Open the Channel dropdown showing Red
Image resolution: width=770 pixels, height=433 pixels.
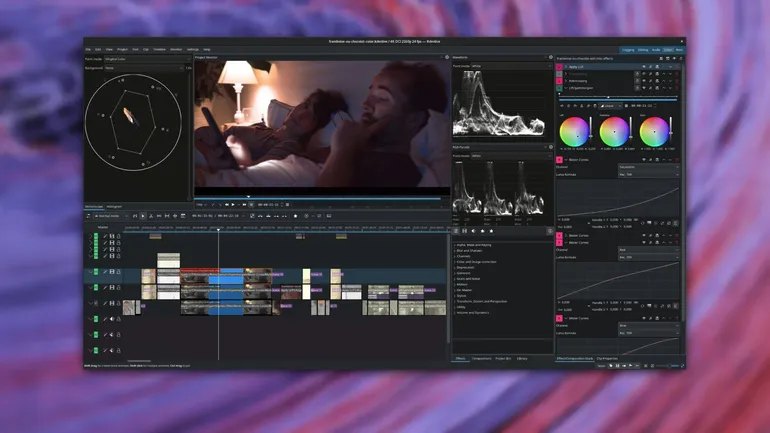[x=648, y=250]
